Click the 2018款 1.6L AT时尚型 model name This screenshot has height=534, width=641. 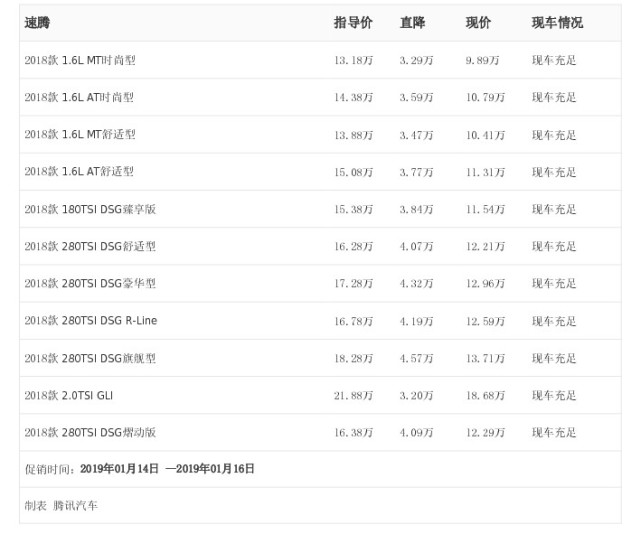pos(79,98)
